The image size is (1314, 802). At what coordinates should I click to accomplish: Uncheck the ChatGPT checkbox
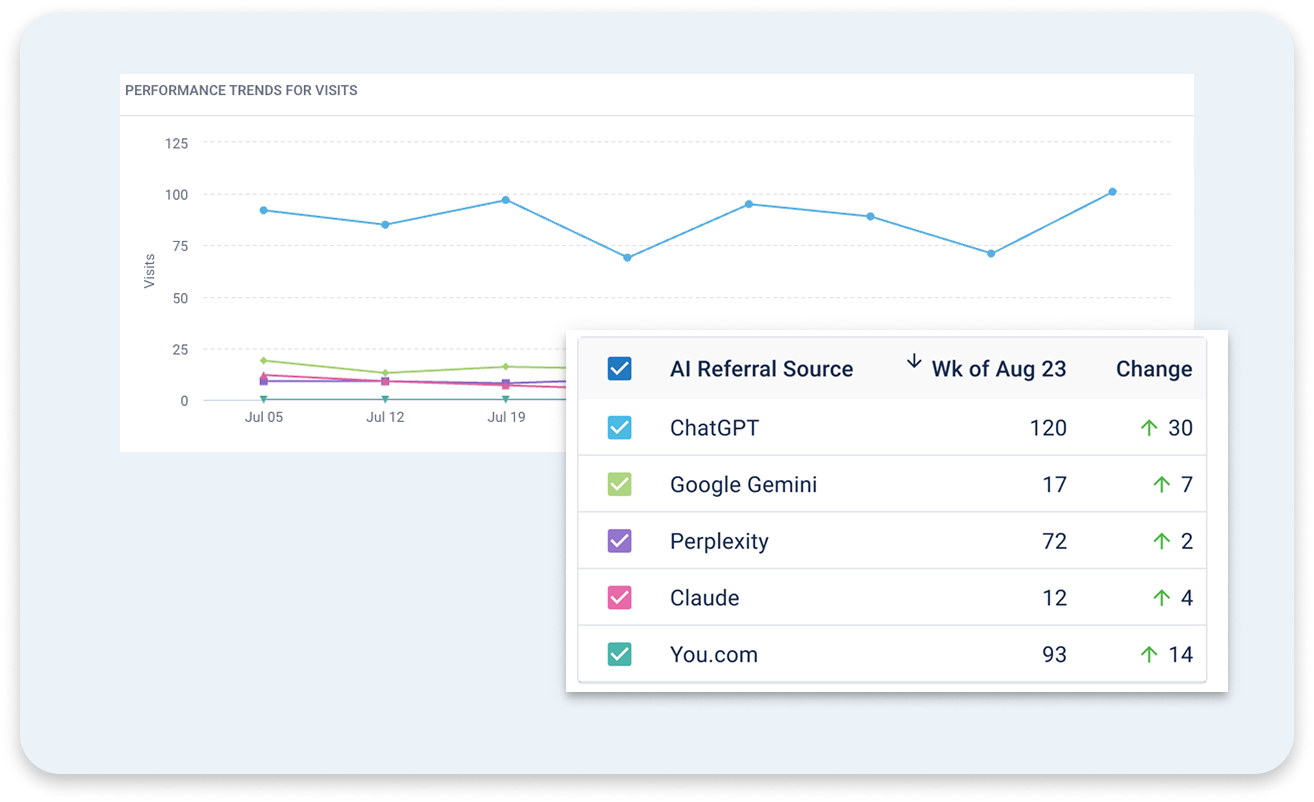click(x=620, y=428)
